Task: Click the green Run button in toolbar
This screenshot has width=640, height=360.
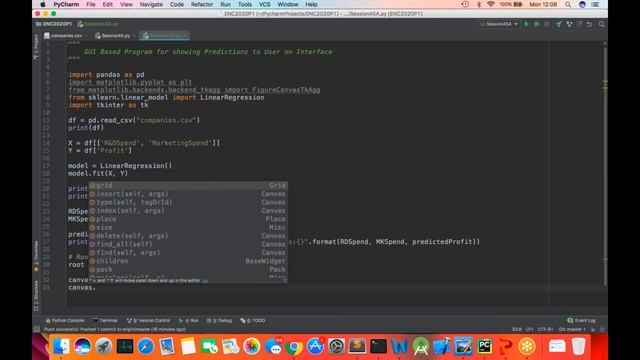Action: click(x=526, y=24)
